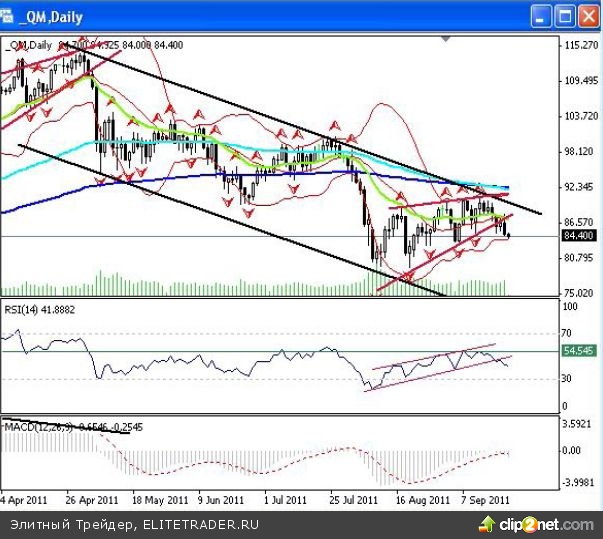The image size is (603, 539).
Task: Click the green RSI level label 54.545
Action: [x=579, y=352]
